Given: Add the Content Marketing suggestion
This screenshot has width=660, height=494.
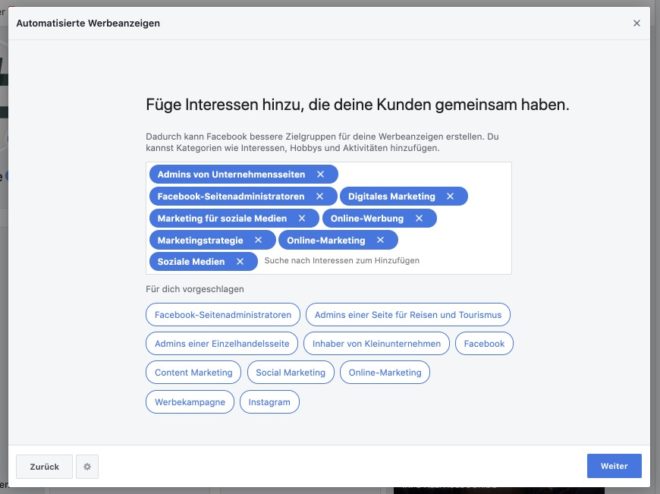Looking at the screenshot, I should 193,372.
